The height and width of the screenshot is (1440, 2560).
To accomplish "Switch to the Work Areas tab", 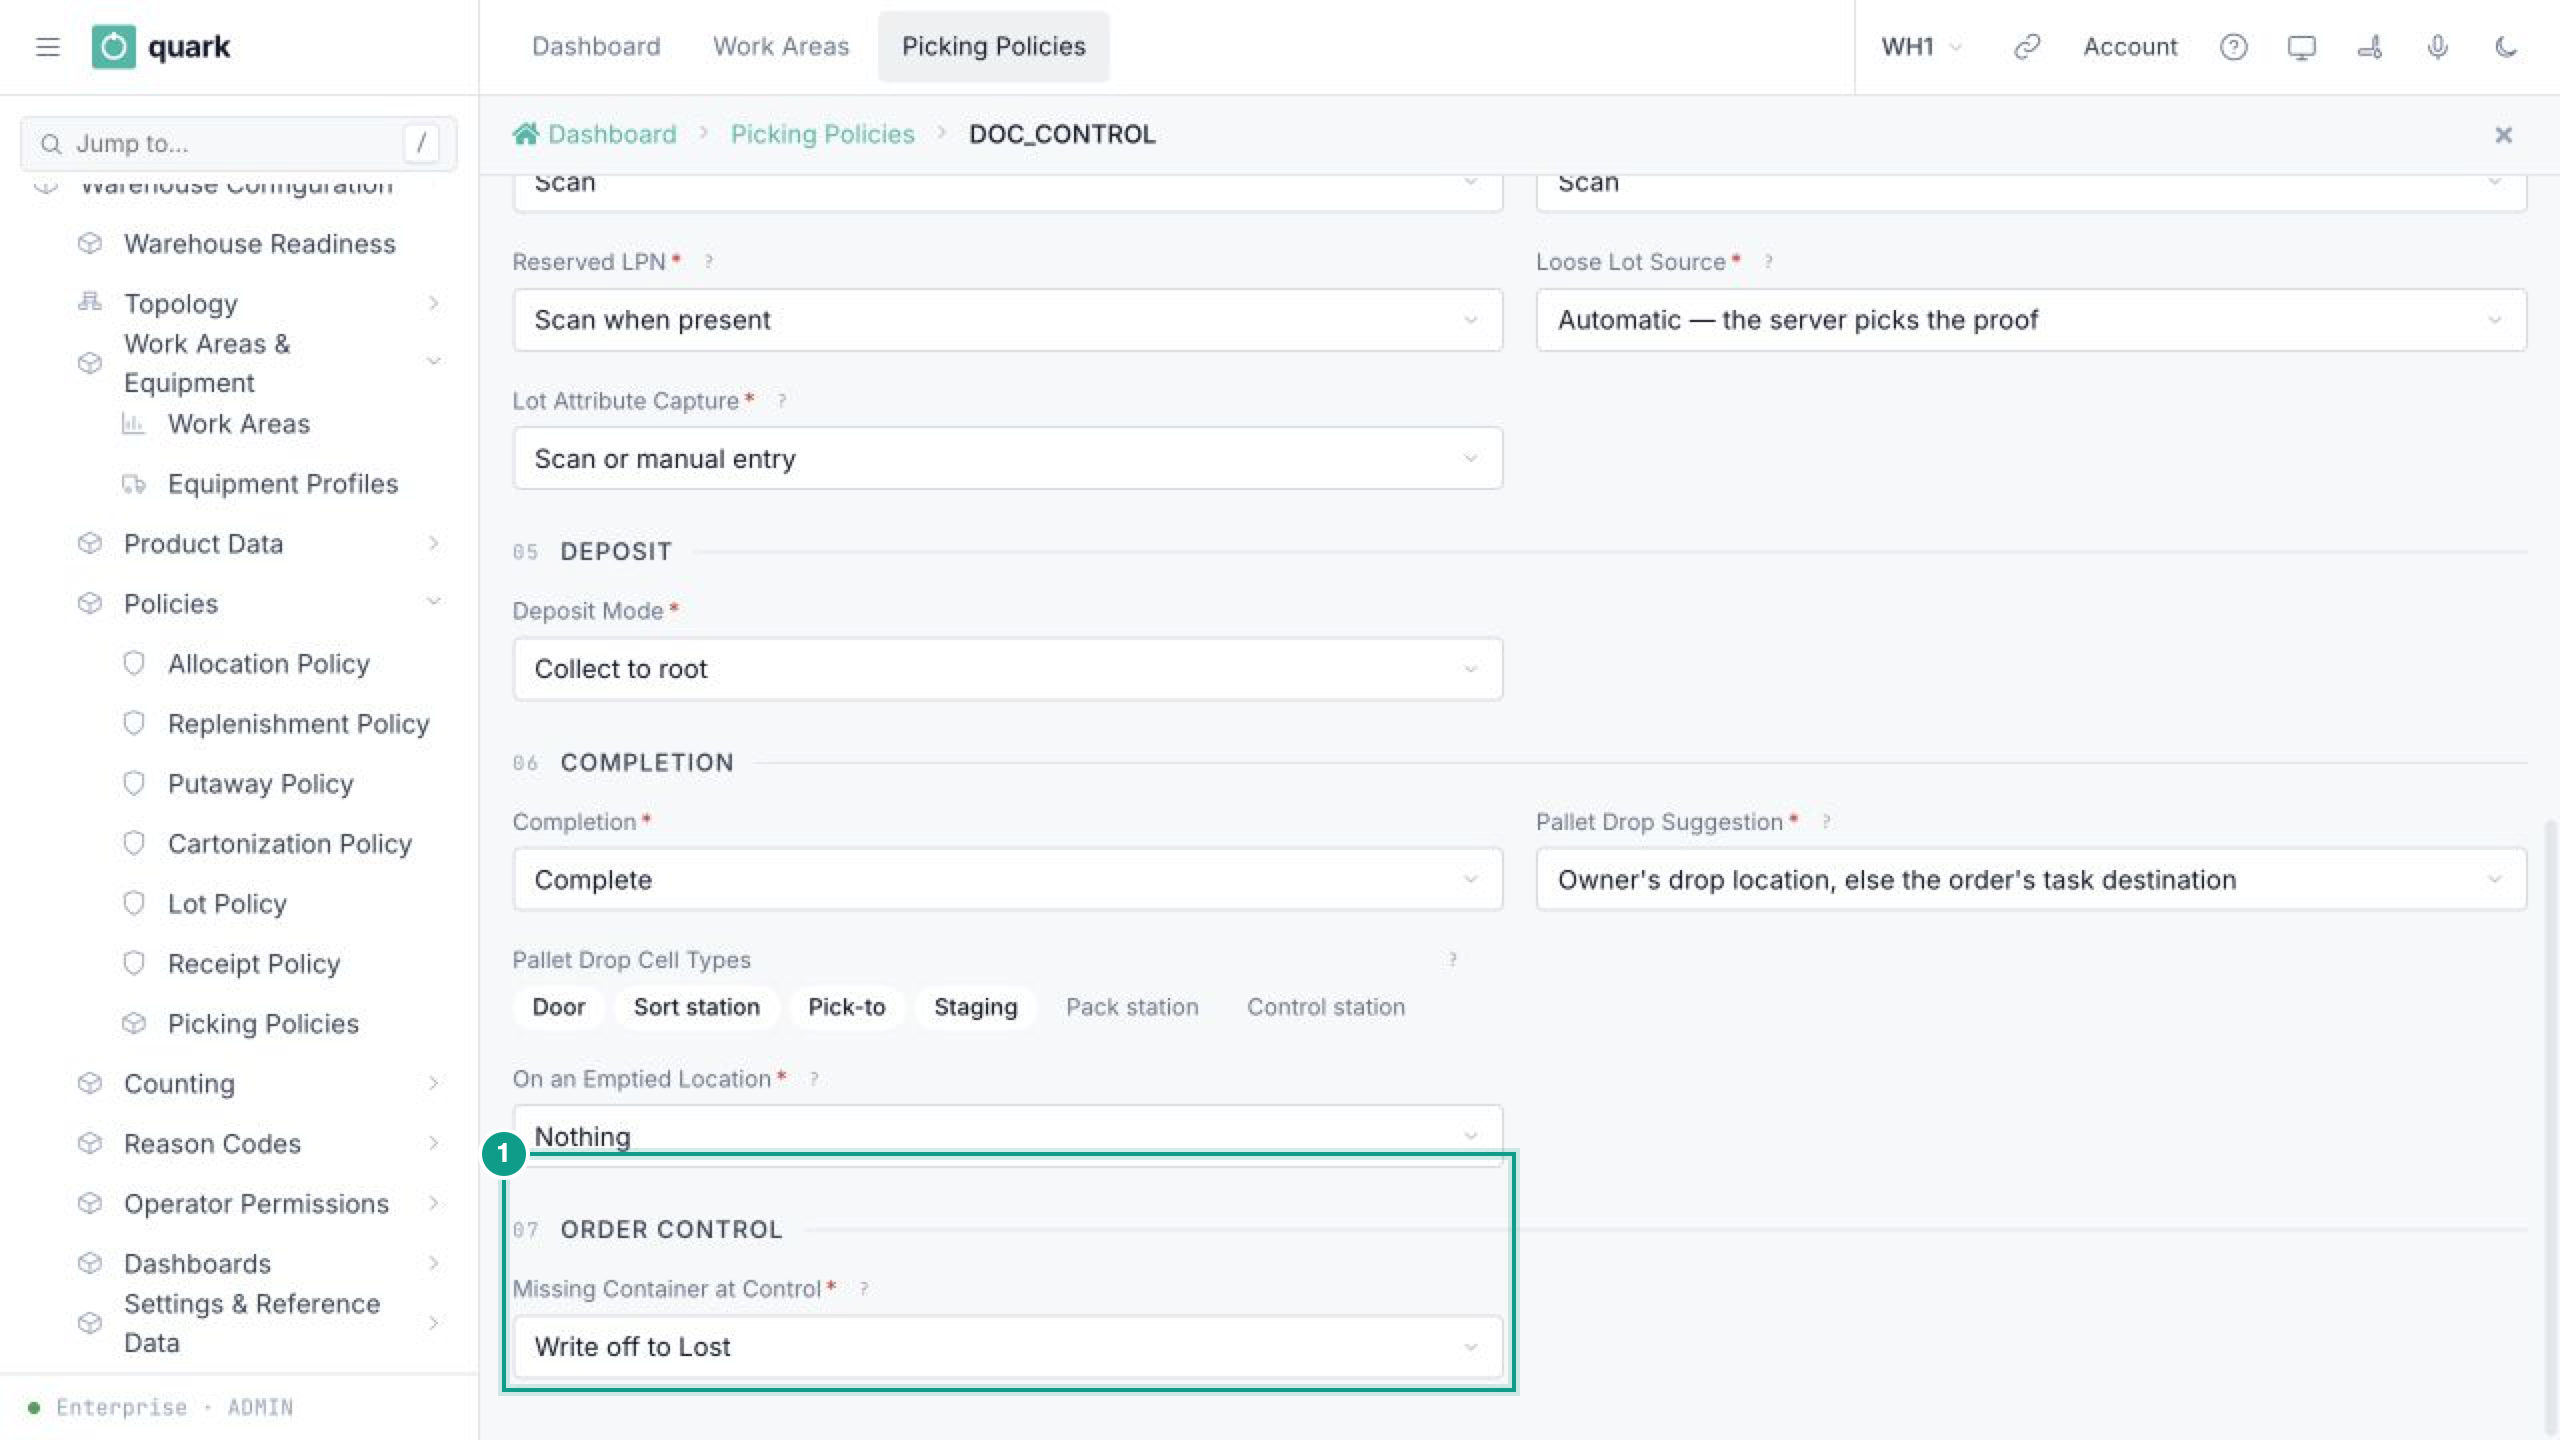I will coord(781,47).
